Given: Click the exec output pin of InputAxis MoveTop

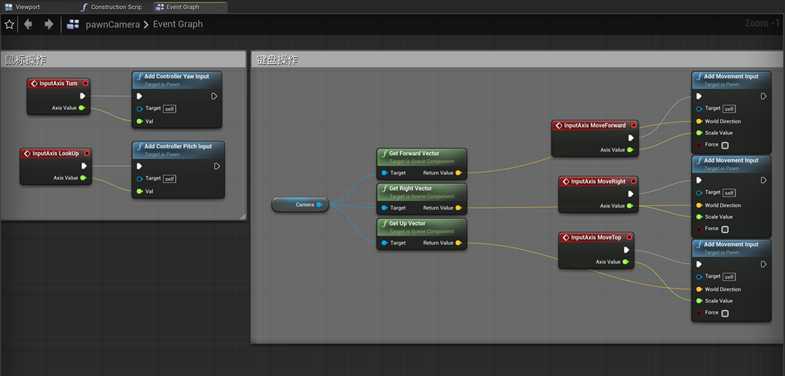Looking at the screenshot, I should [627, 250].
